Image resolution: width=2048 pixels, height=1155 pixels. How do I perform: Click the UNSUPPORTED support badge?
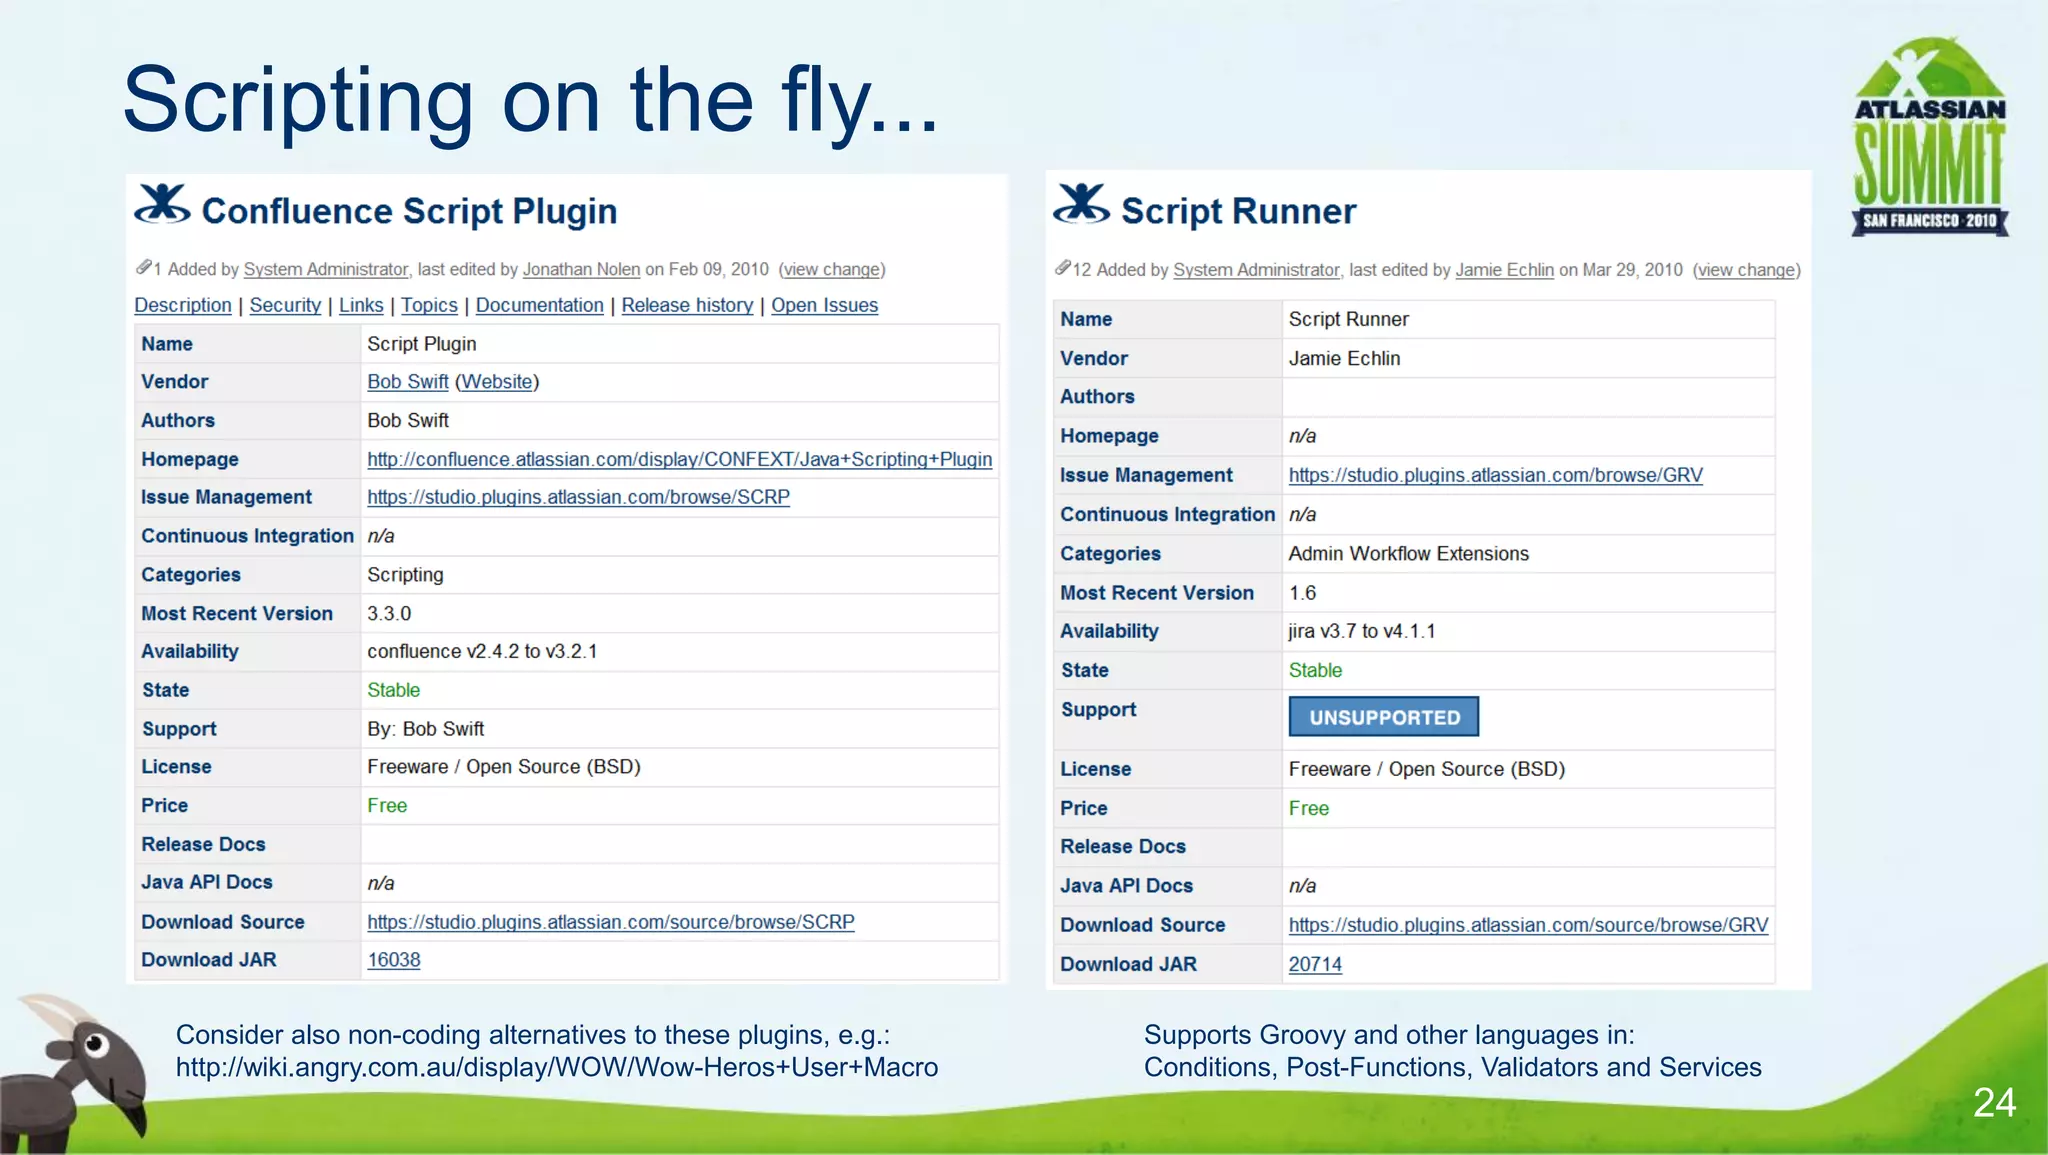(1383, 718)
